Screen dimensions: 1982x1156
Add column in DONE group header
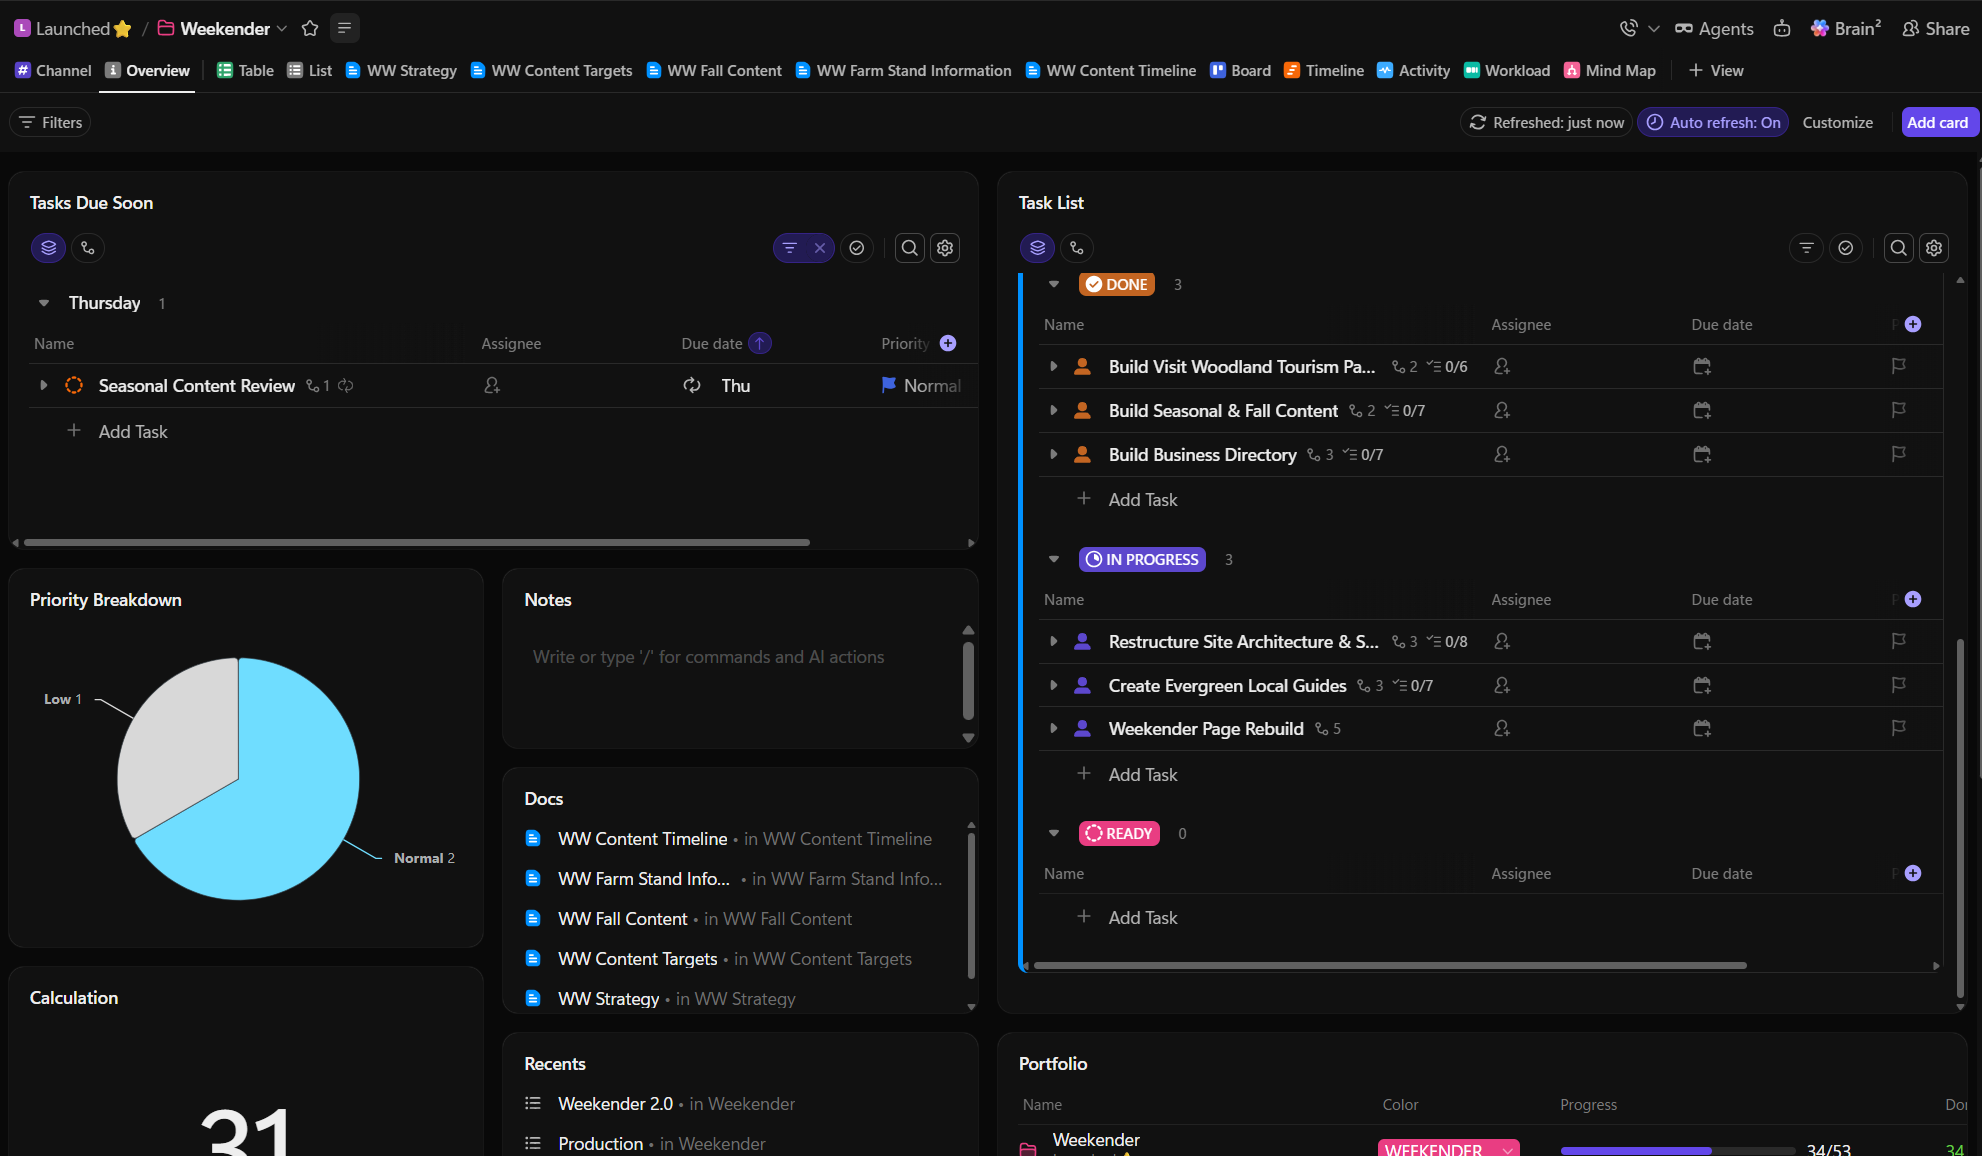tap(1913, 324)
